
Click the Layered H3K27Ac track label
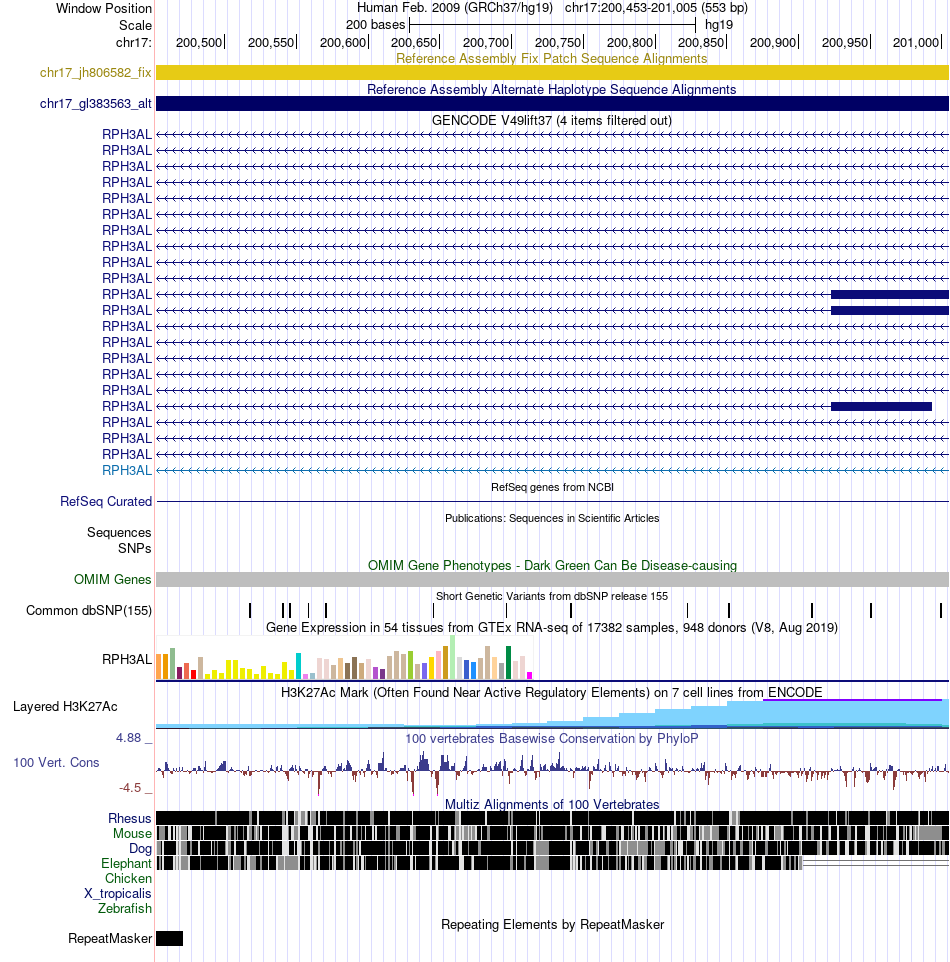coord(65,706)
